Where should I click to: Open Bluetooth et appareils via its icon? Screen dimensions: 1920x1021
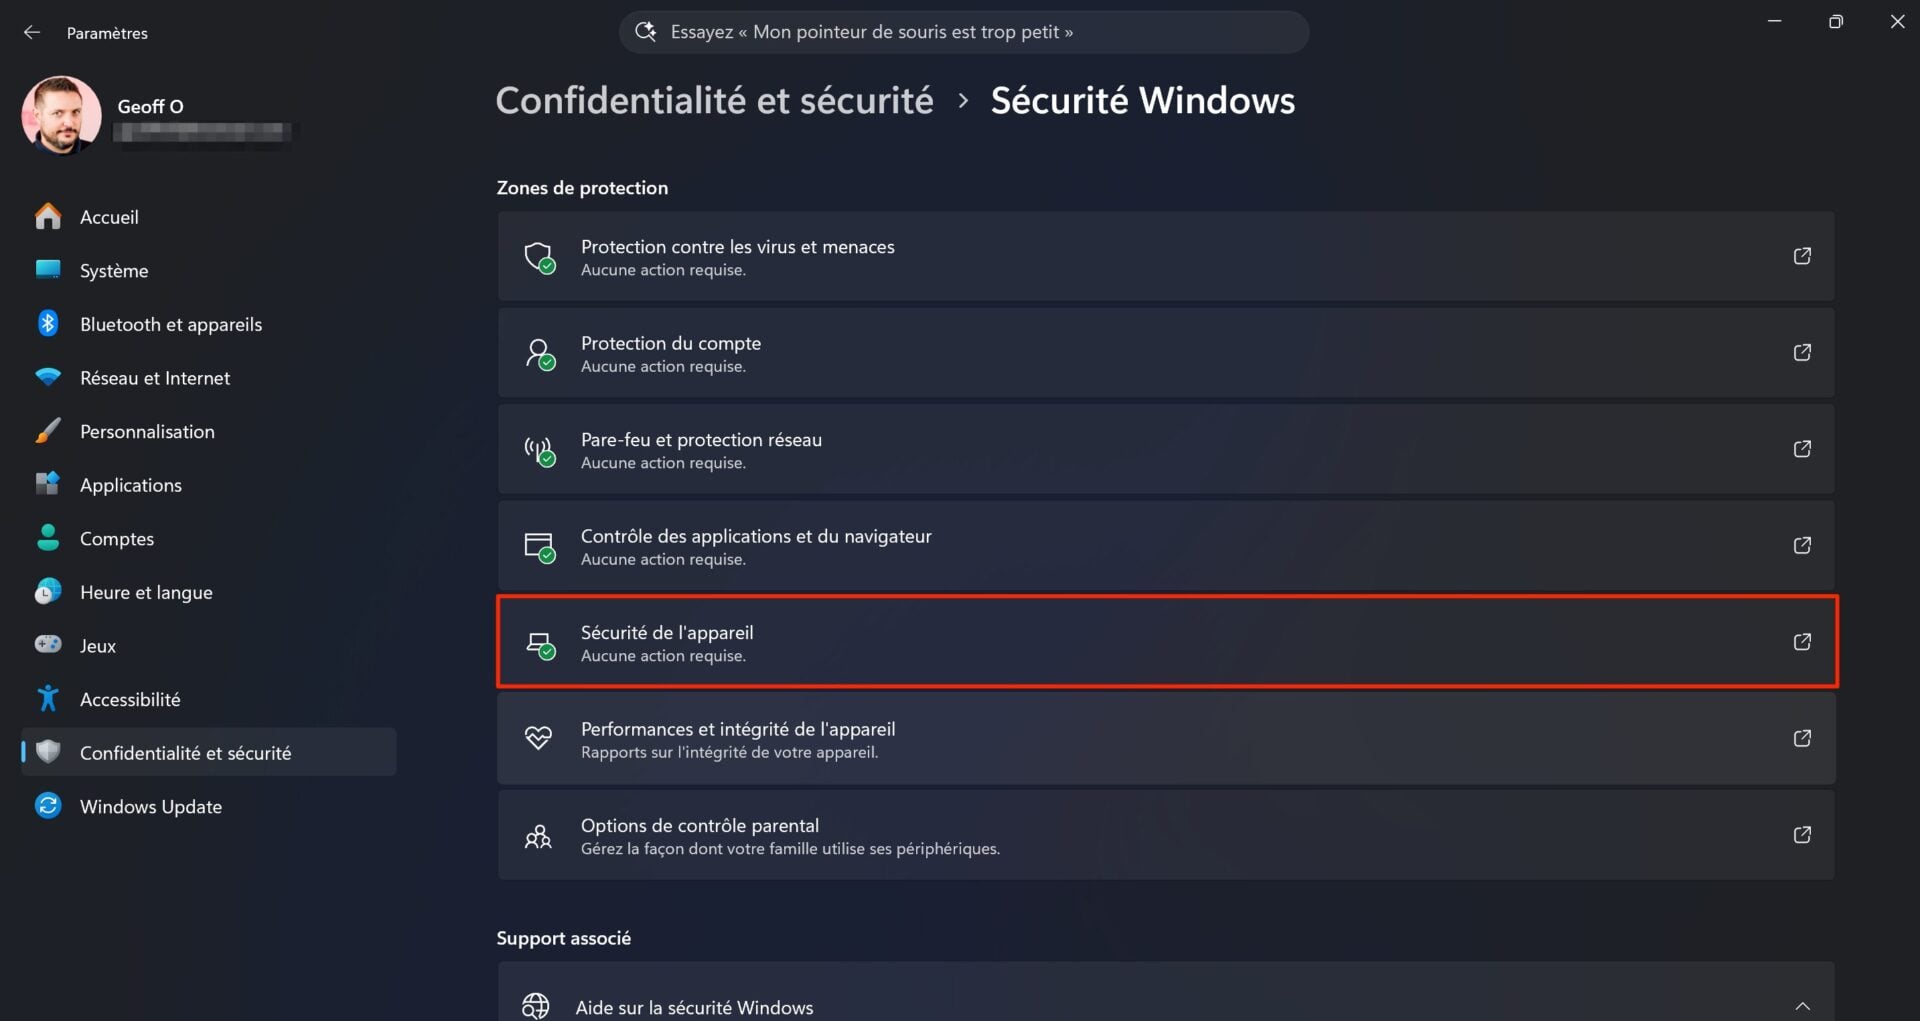(48, 323)
